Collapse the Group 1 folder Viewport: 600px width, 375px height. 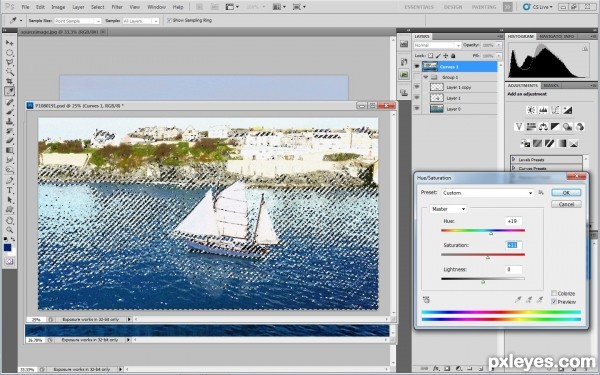[426, 77]
